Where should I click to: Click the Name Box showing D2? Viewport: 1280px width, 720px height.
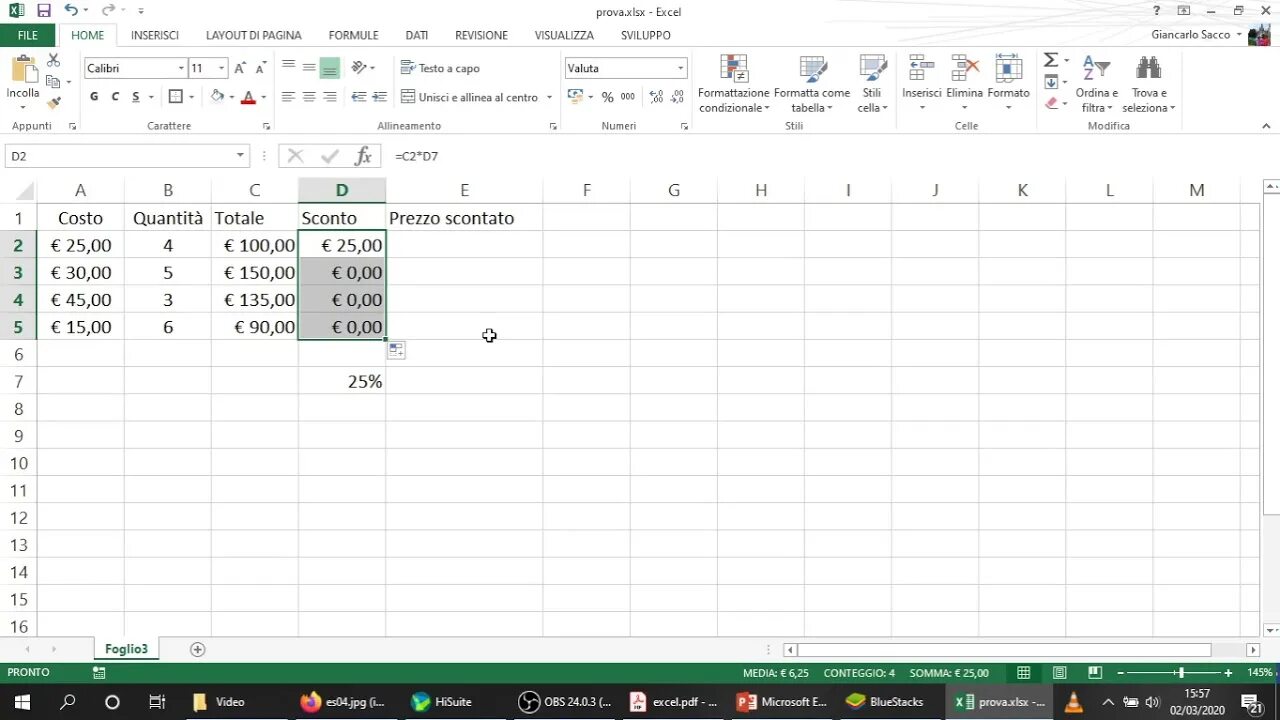120,156
